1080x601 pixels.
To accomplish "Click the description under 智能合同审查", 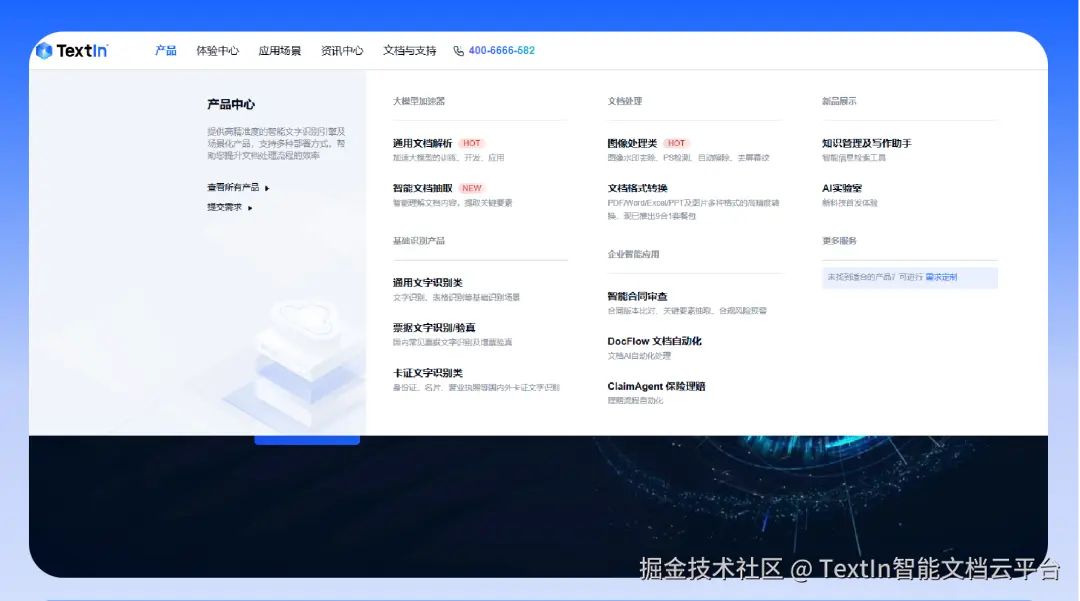I will (687, 310).
